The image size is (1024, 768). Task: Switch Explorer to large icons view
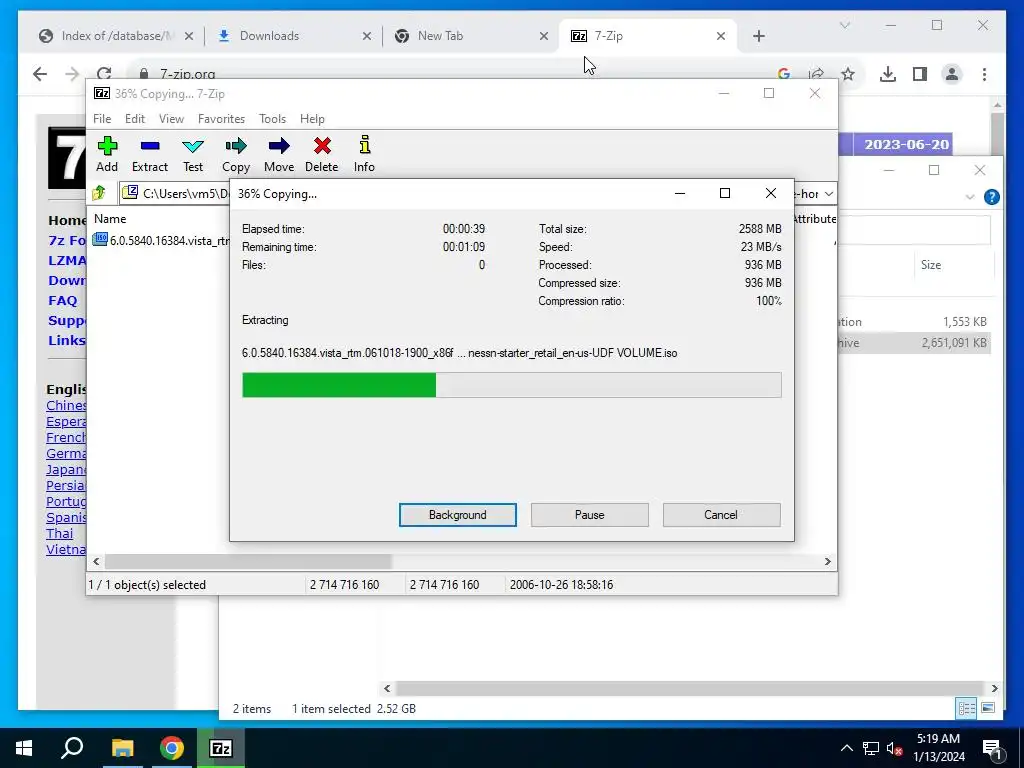pos(988,708)
